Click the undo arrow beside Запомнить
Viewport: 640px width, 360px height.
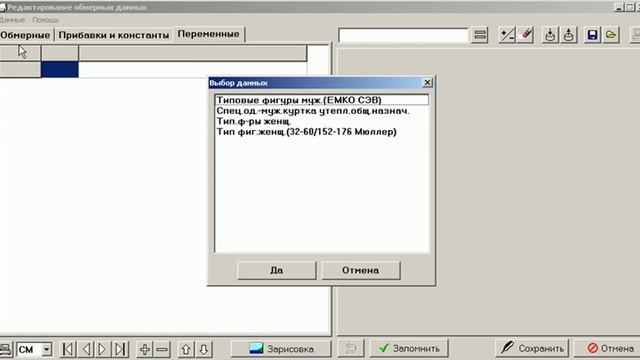pos(351,349)
